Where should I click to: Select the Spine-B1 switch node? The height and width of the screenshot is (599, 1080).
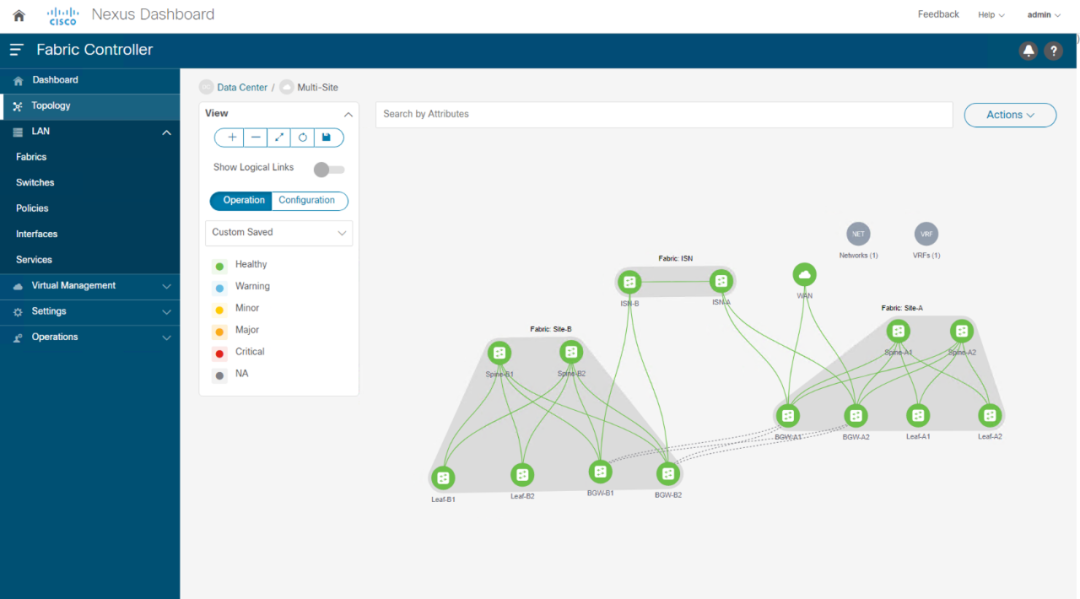click(x=499, y=353)
